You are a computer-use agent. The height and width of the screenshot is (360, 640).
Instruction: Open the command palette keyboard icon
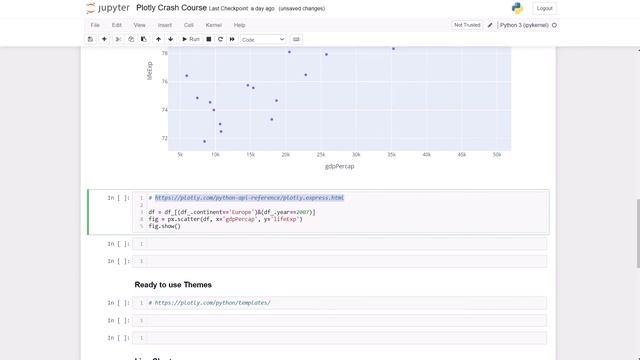(296, 39)
